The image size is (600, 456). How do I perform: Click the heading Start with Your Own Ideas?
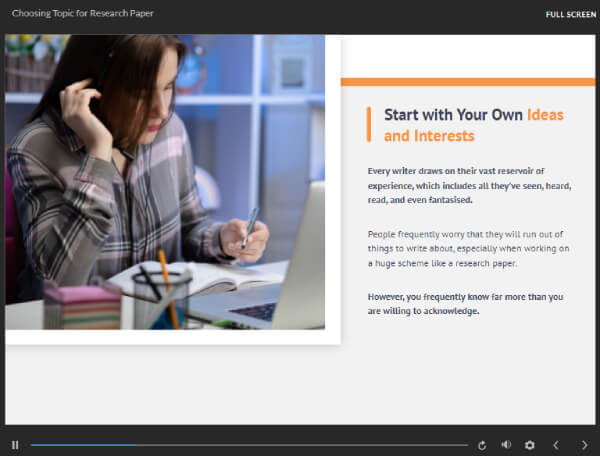[474, 115]
